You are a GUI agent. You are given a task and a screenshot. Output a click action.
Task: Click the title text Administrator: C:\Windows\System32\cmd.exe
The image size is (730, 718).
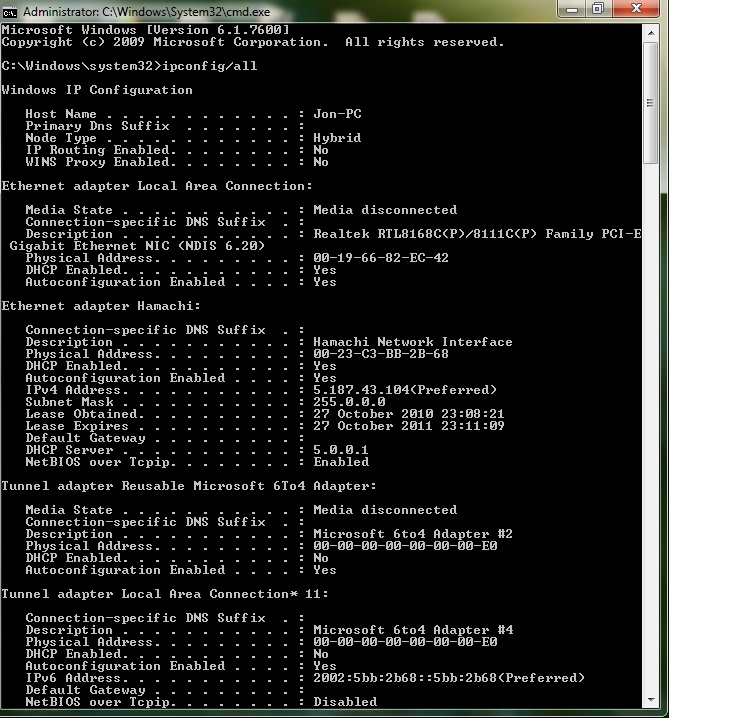point(147,12)
